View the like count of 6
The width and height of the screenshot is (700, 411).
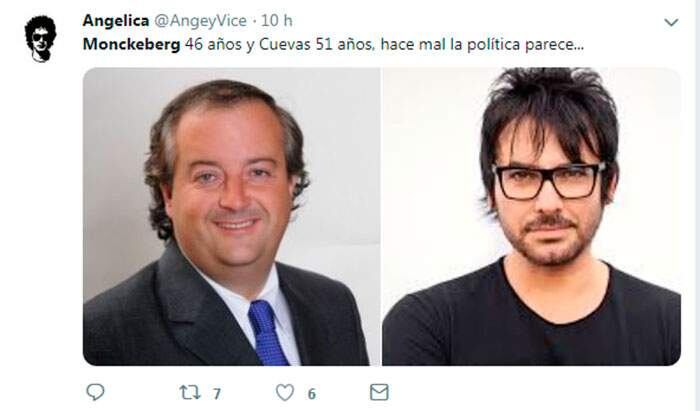tap(312, 394)
